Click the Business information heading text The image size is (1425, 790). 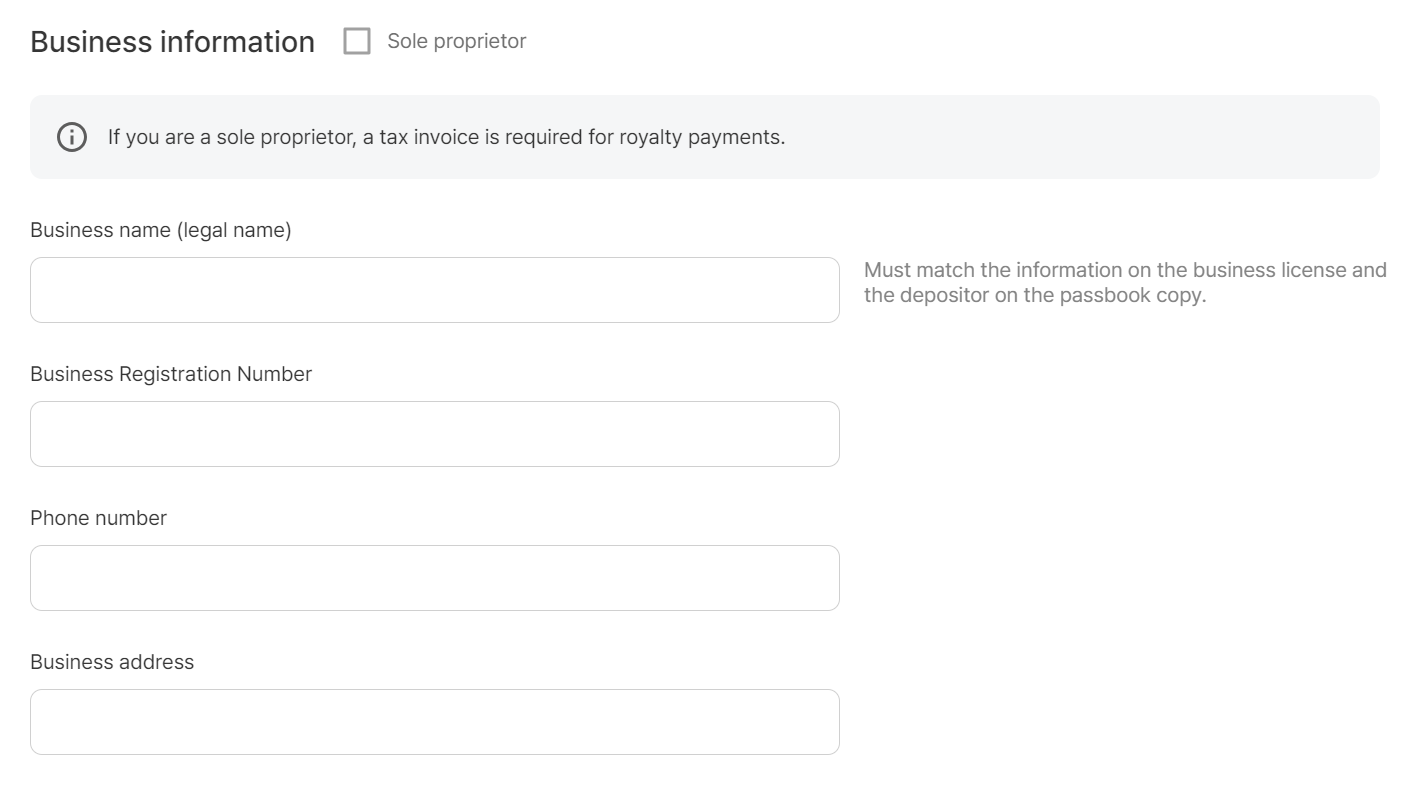[171, 41]
